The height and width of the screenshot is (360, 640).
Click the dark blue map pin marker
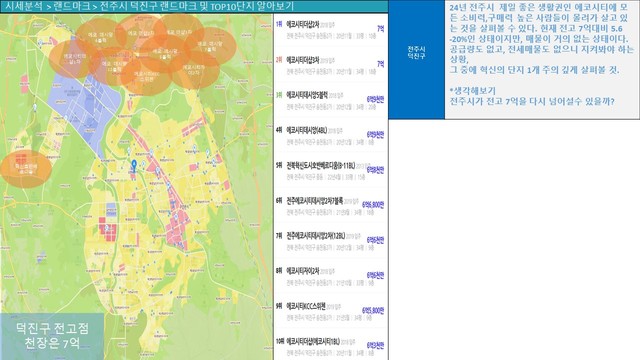(134, 166)
